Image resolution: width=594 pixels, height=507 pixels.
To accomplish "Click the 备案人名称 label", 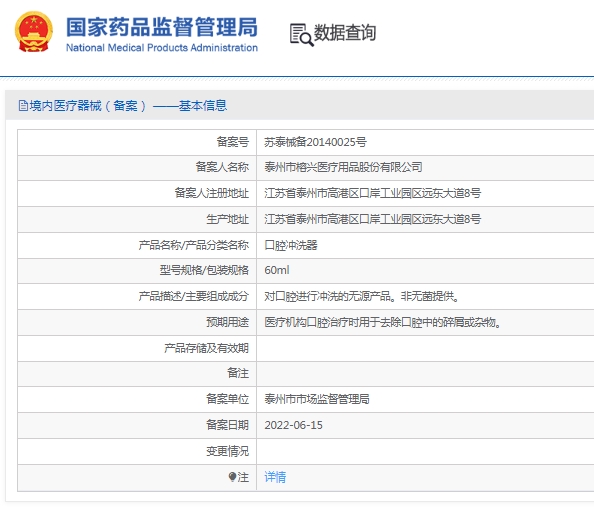I will 222,167.
